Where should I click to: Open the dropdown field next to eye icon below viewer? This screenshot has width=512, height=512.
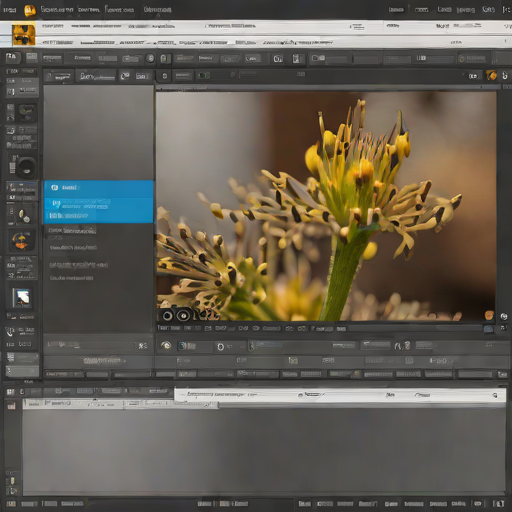195,346
